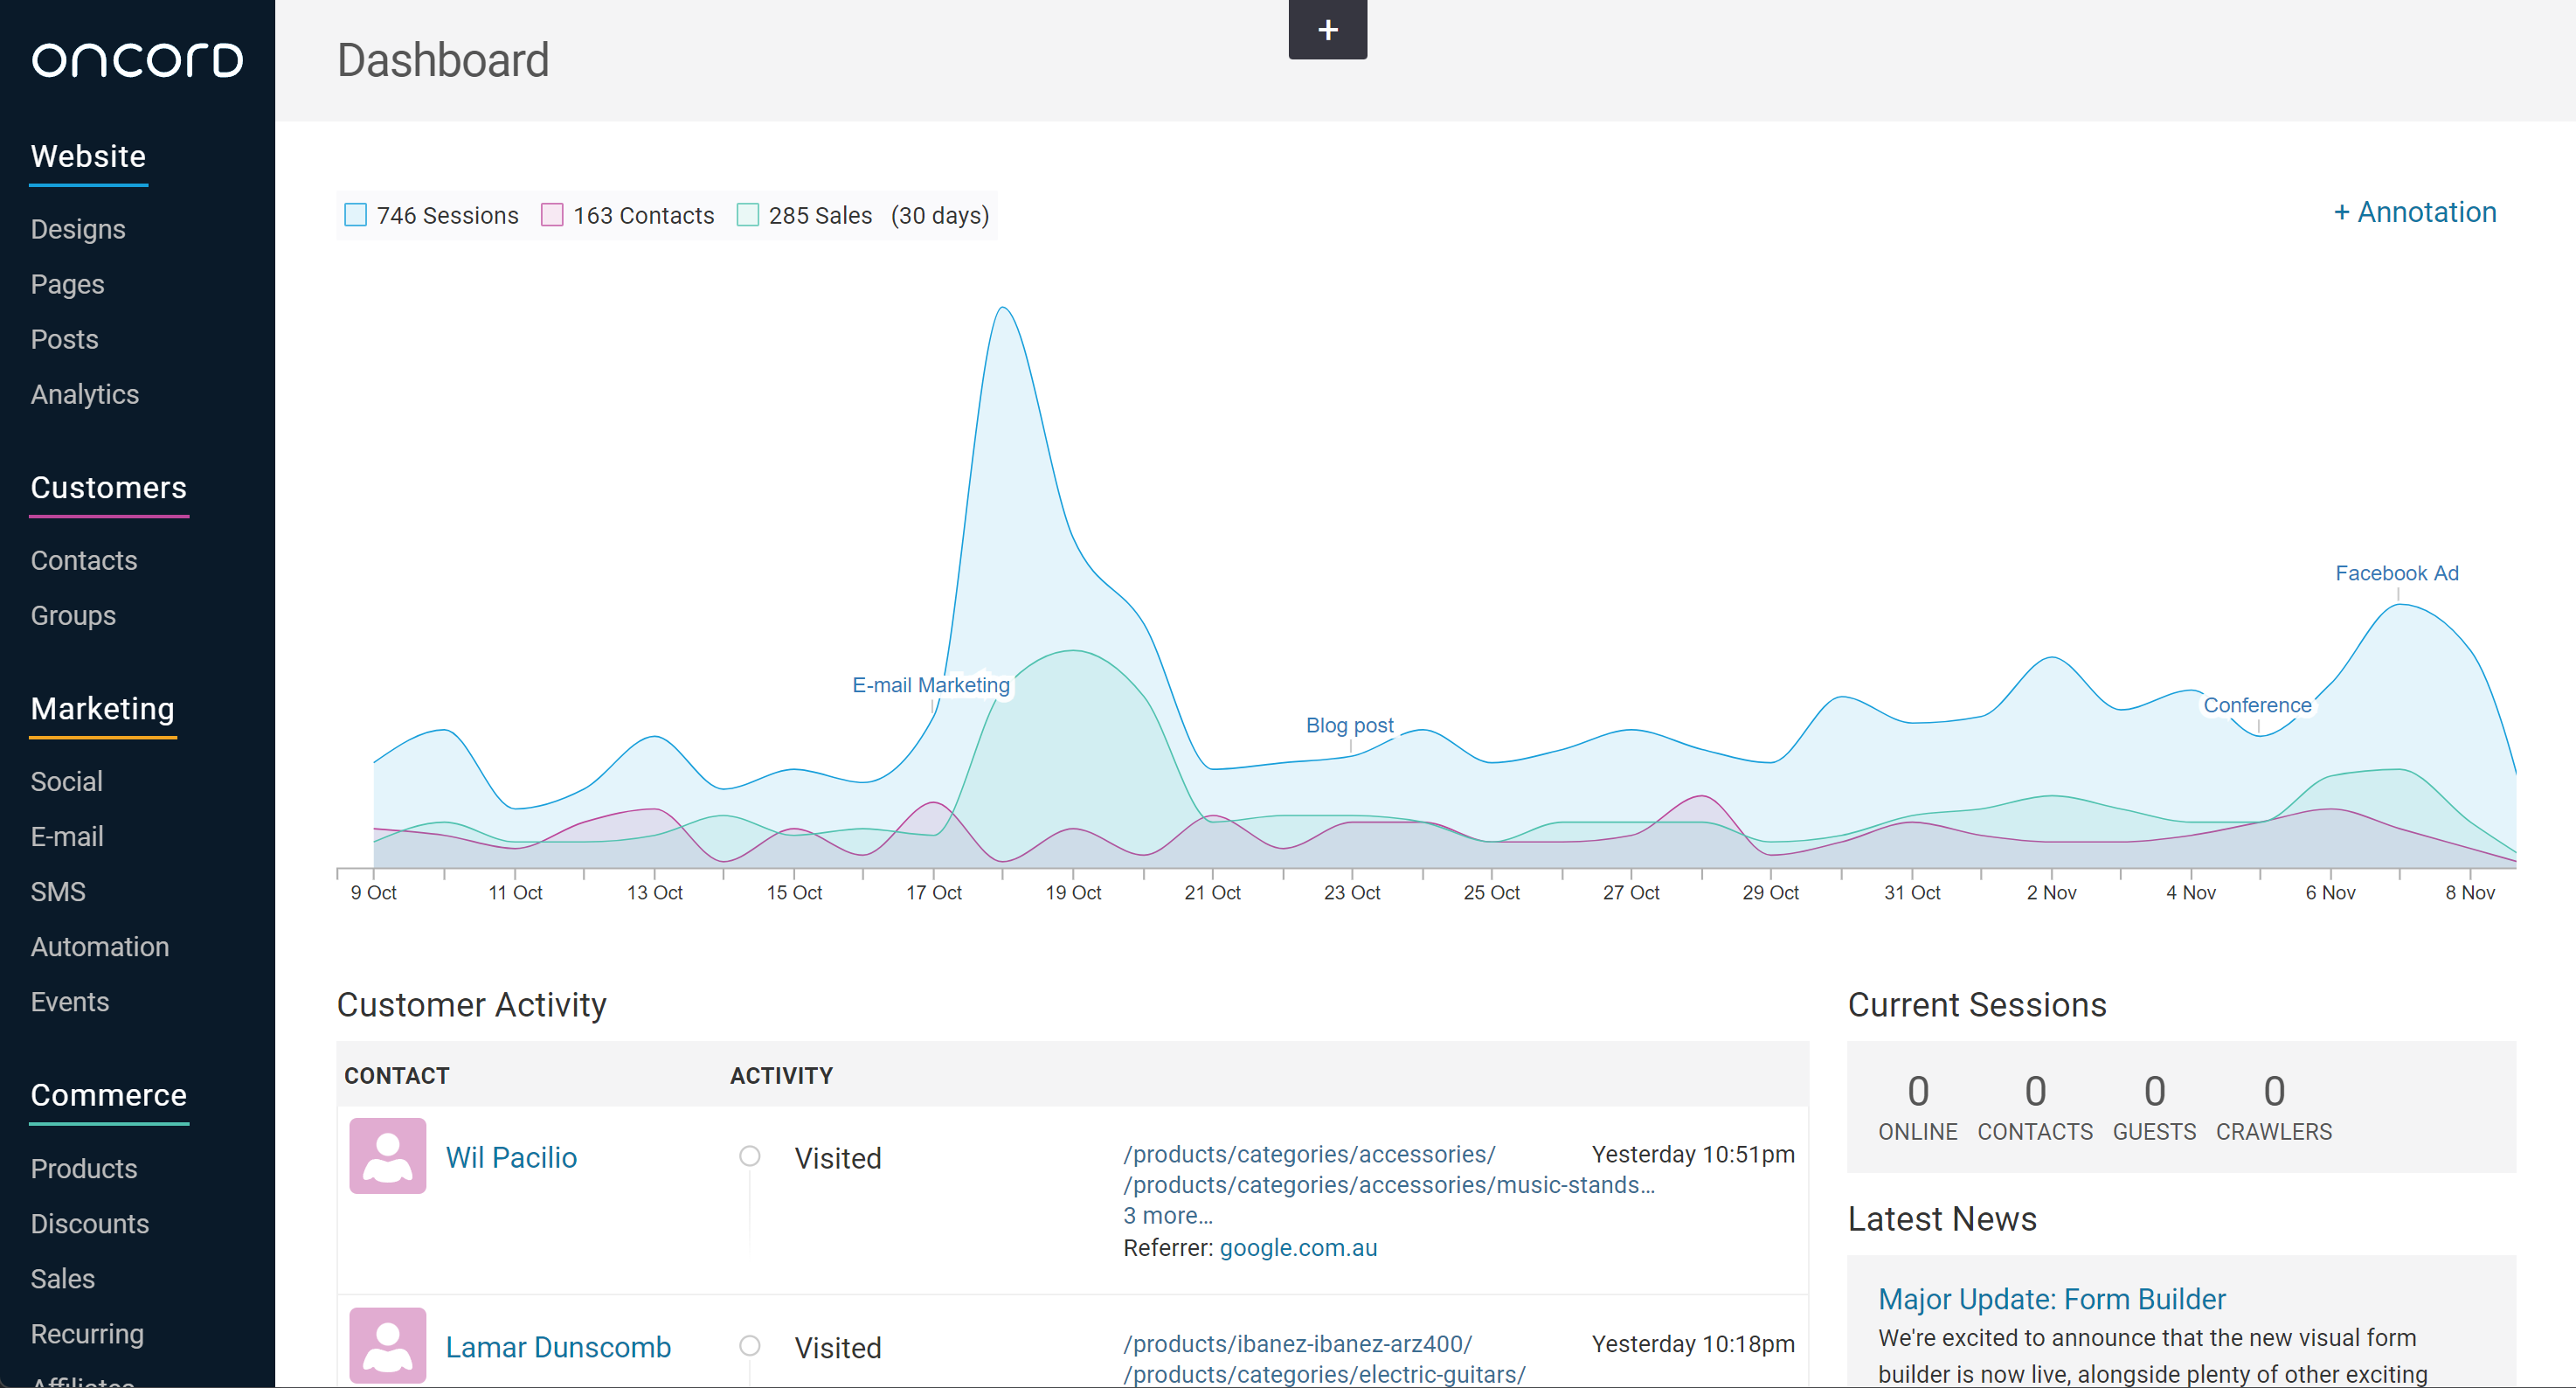
Task: Open Major Update: Form Builder news
Action: click(2051, 1299)
